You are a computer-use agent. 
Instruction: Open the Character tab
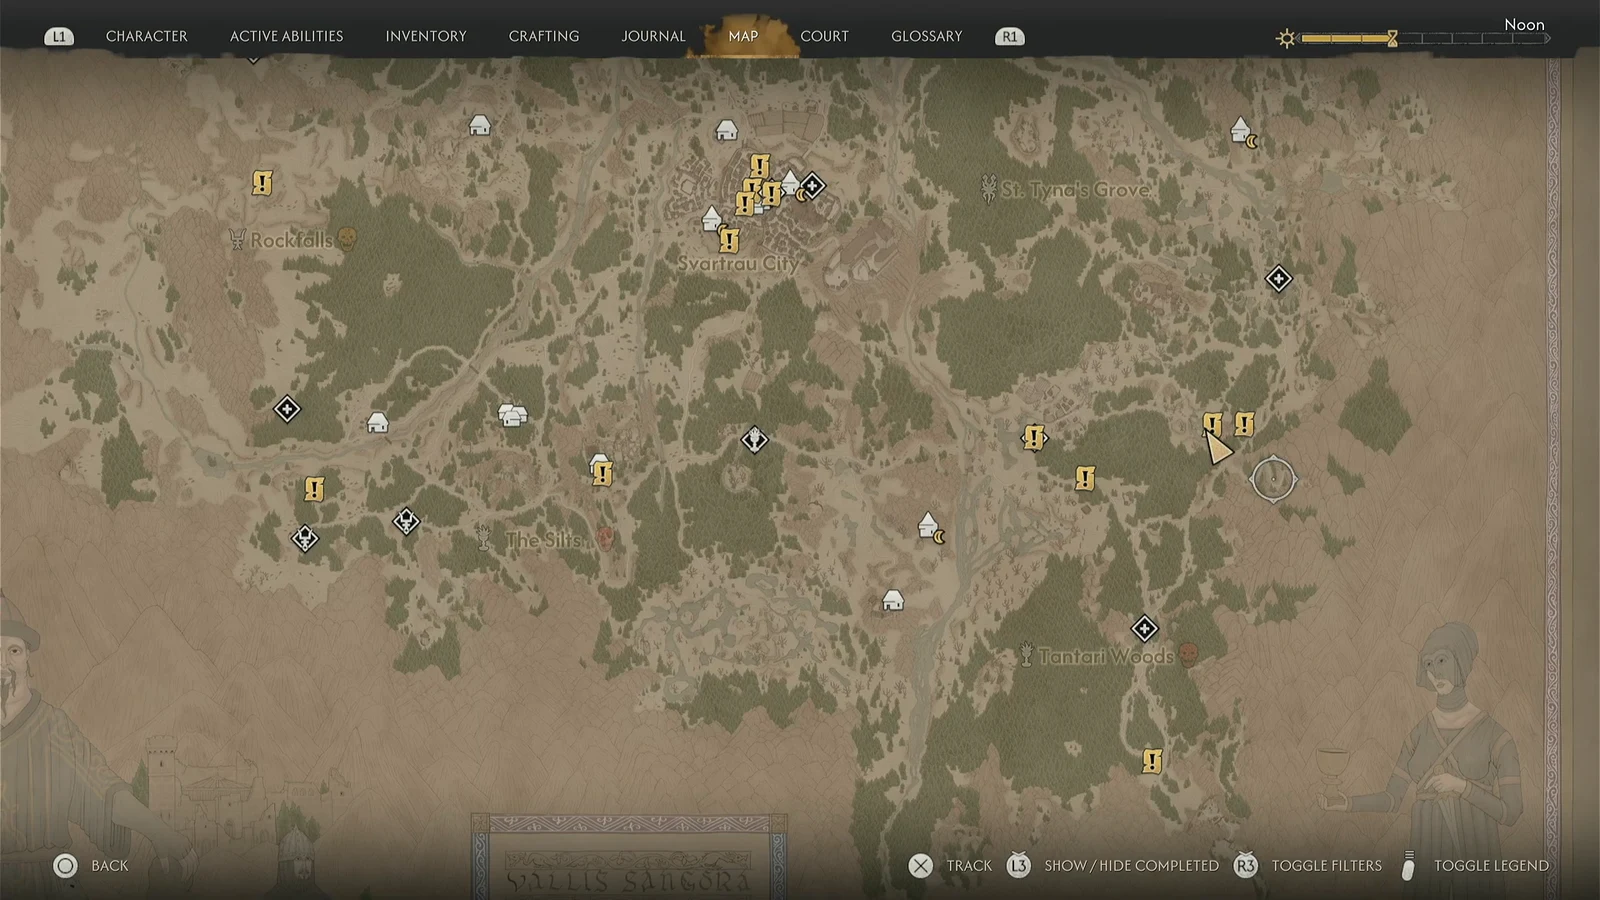click(x=146, y=36)
